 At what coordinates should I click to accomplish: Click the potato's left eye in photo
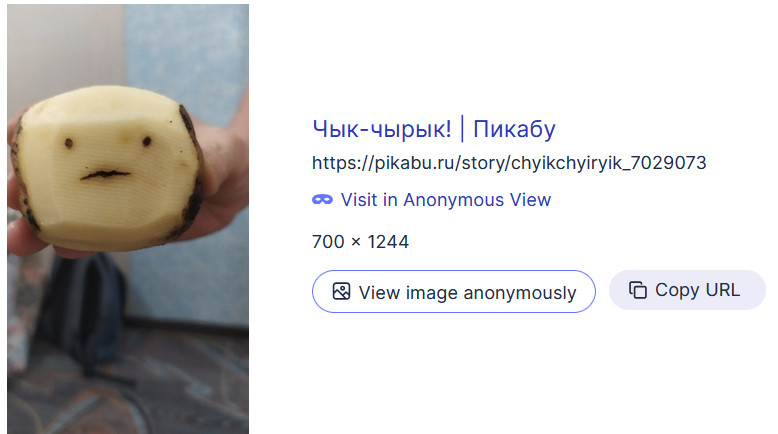(x=69, y=143)
